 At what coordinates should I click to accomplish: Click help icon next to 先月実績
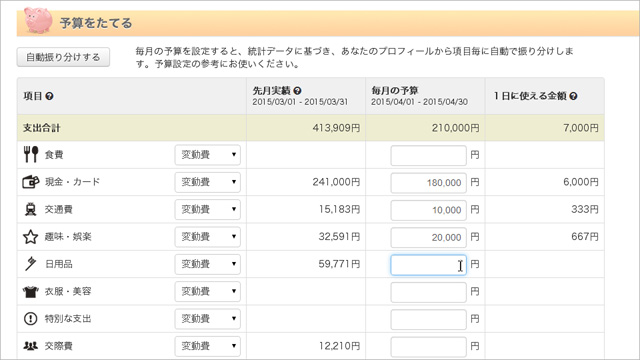(x=297, y=91)
